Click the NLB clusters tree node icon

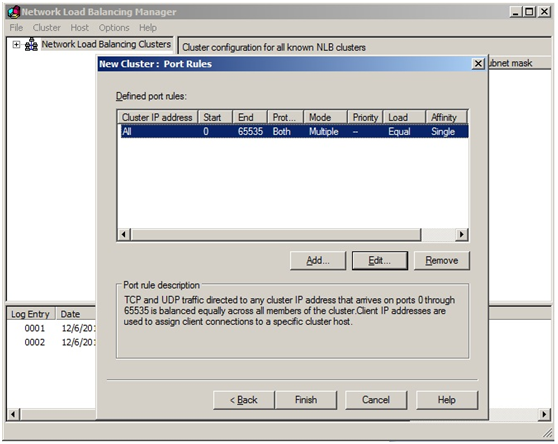(31, 44)
